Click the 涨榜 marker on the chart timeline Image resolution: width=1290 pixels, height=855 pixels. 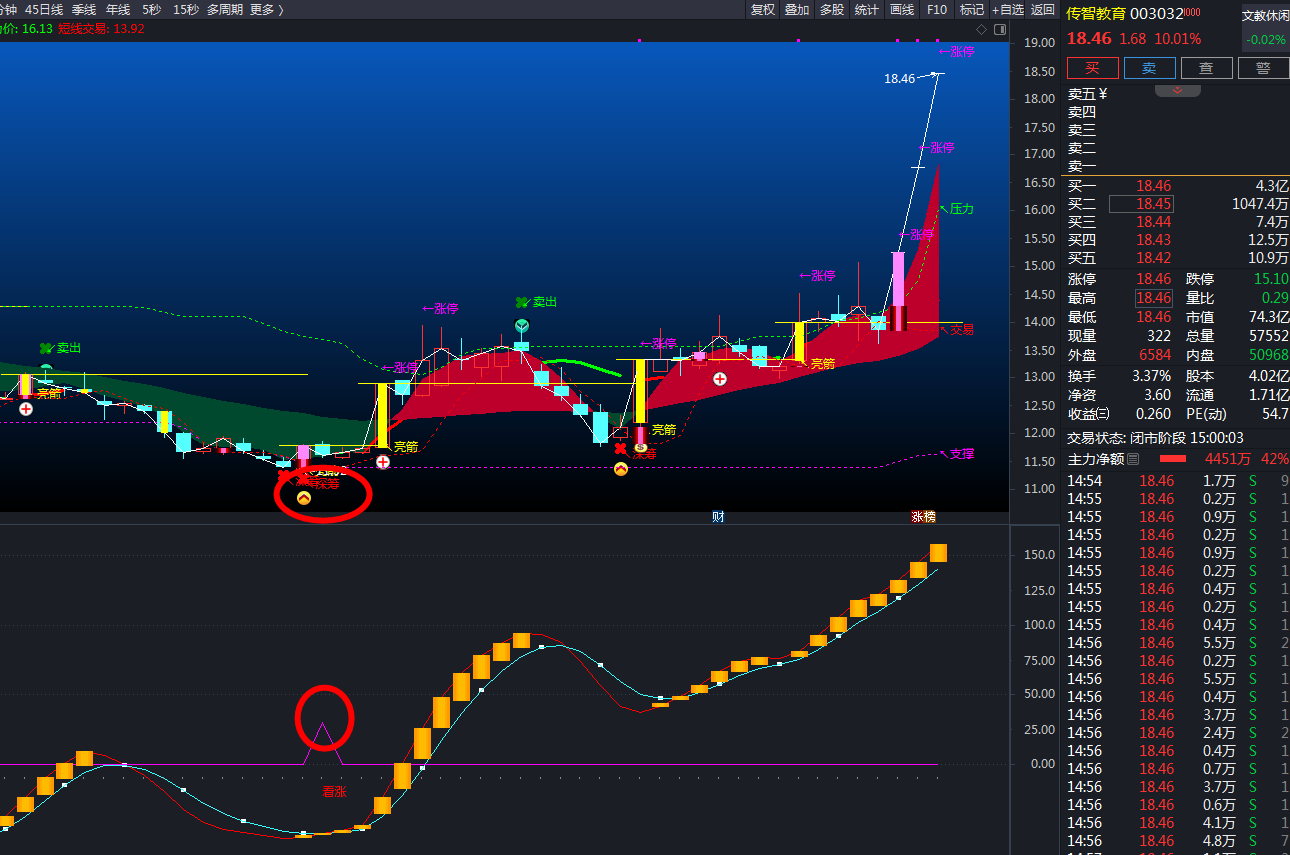pyautogui.click(x=923, y=517)
